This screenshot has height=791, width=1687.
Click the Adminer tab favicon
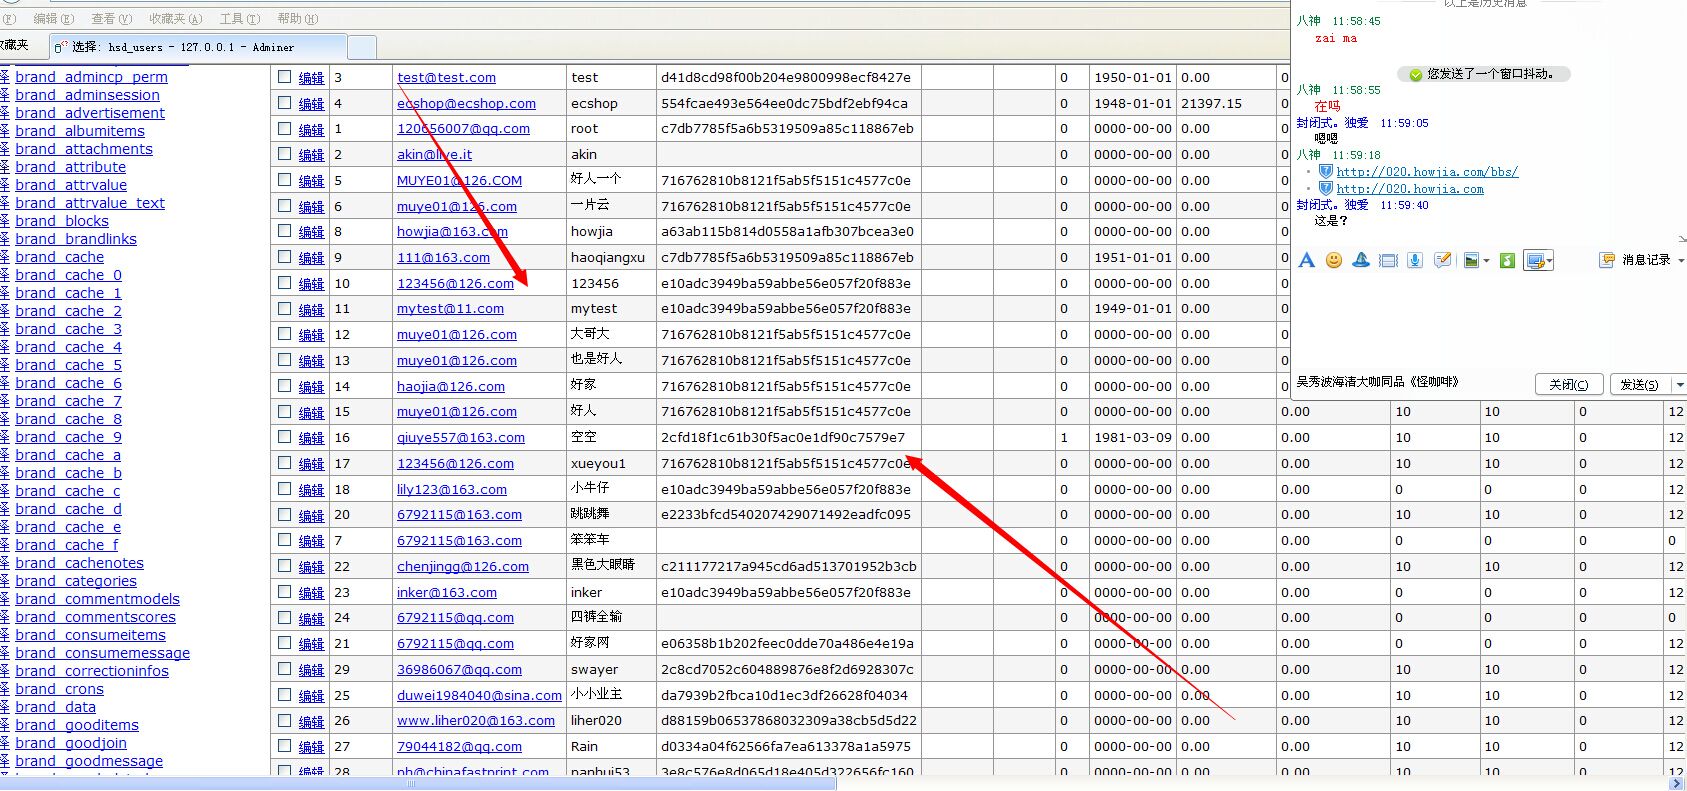pos(61,47)
